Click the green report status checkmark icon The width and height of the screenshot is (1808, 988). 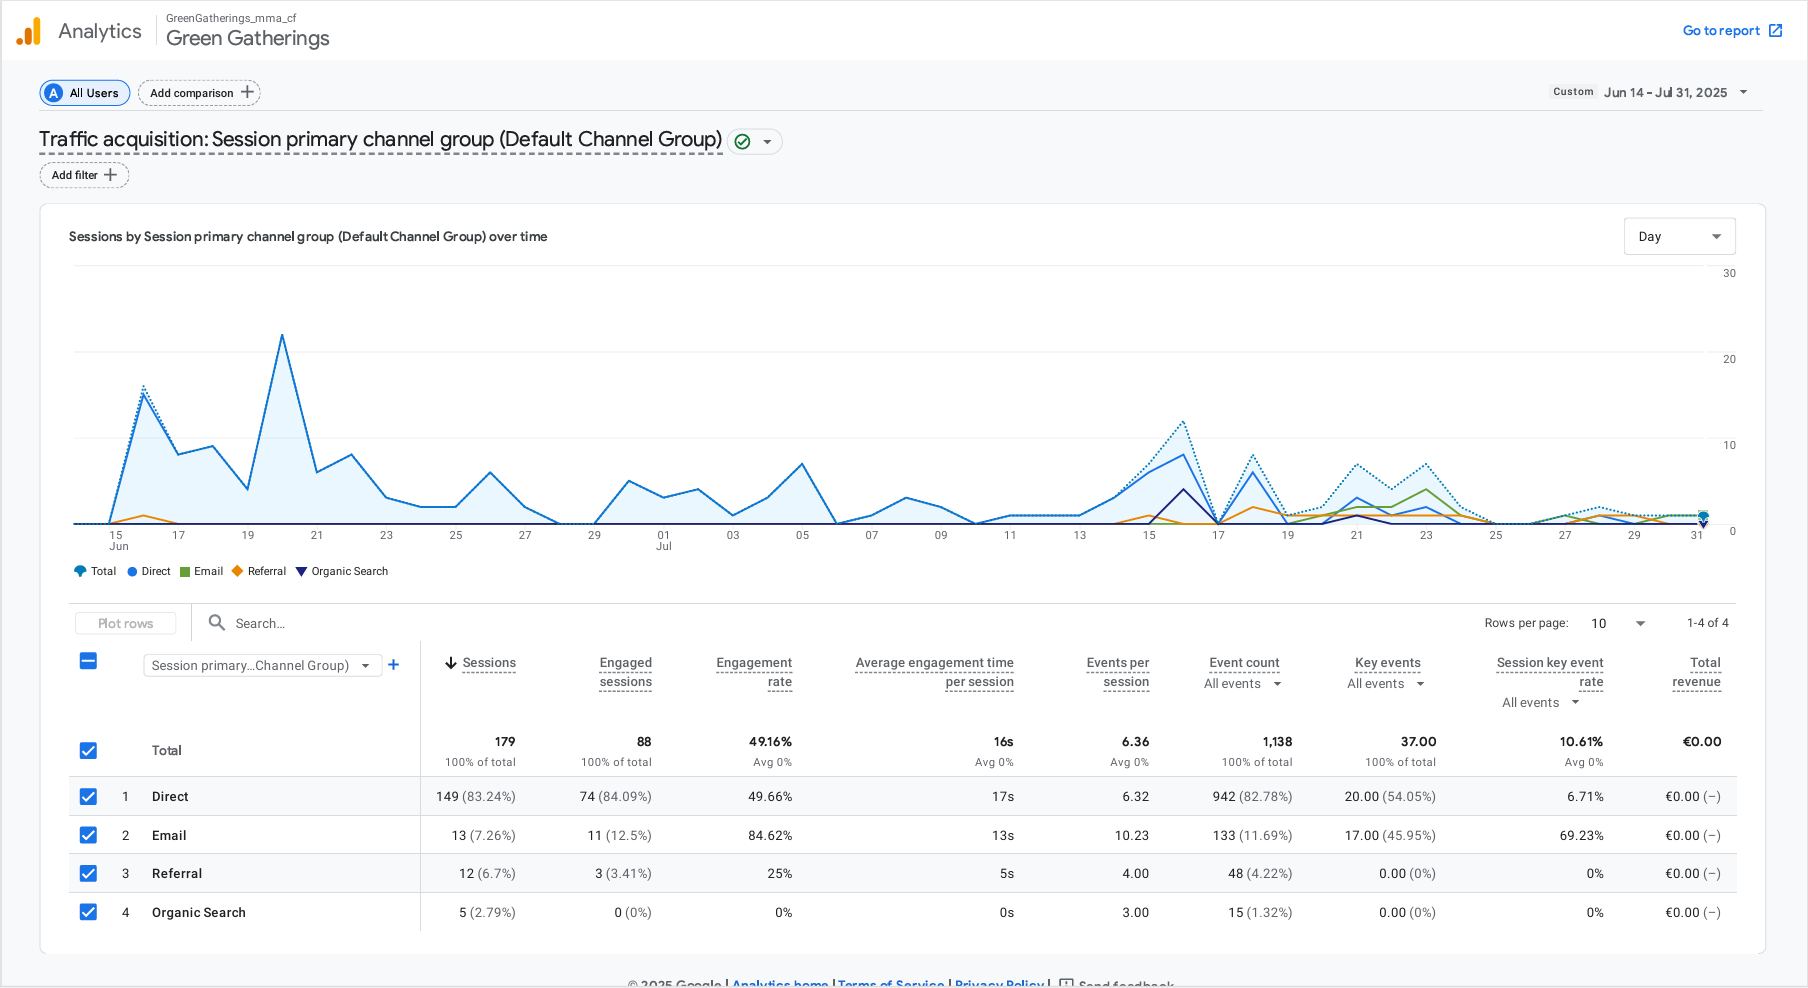(742, 142)
